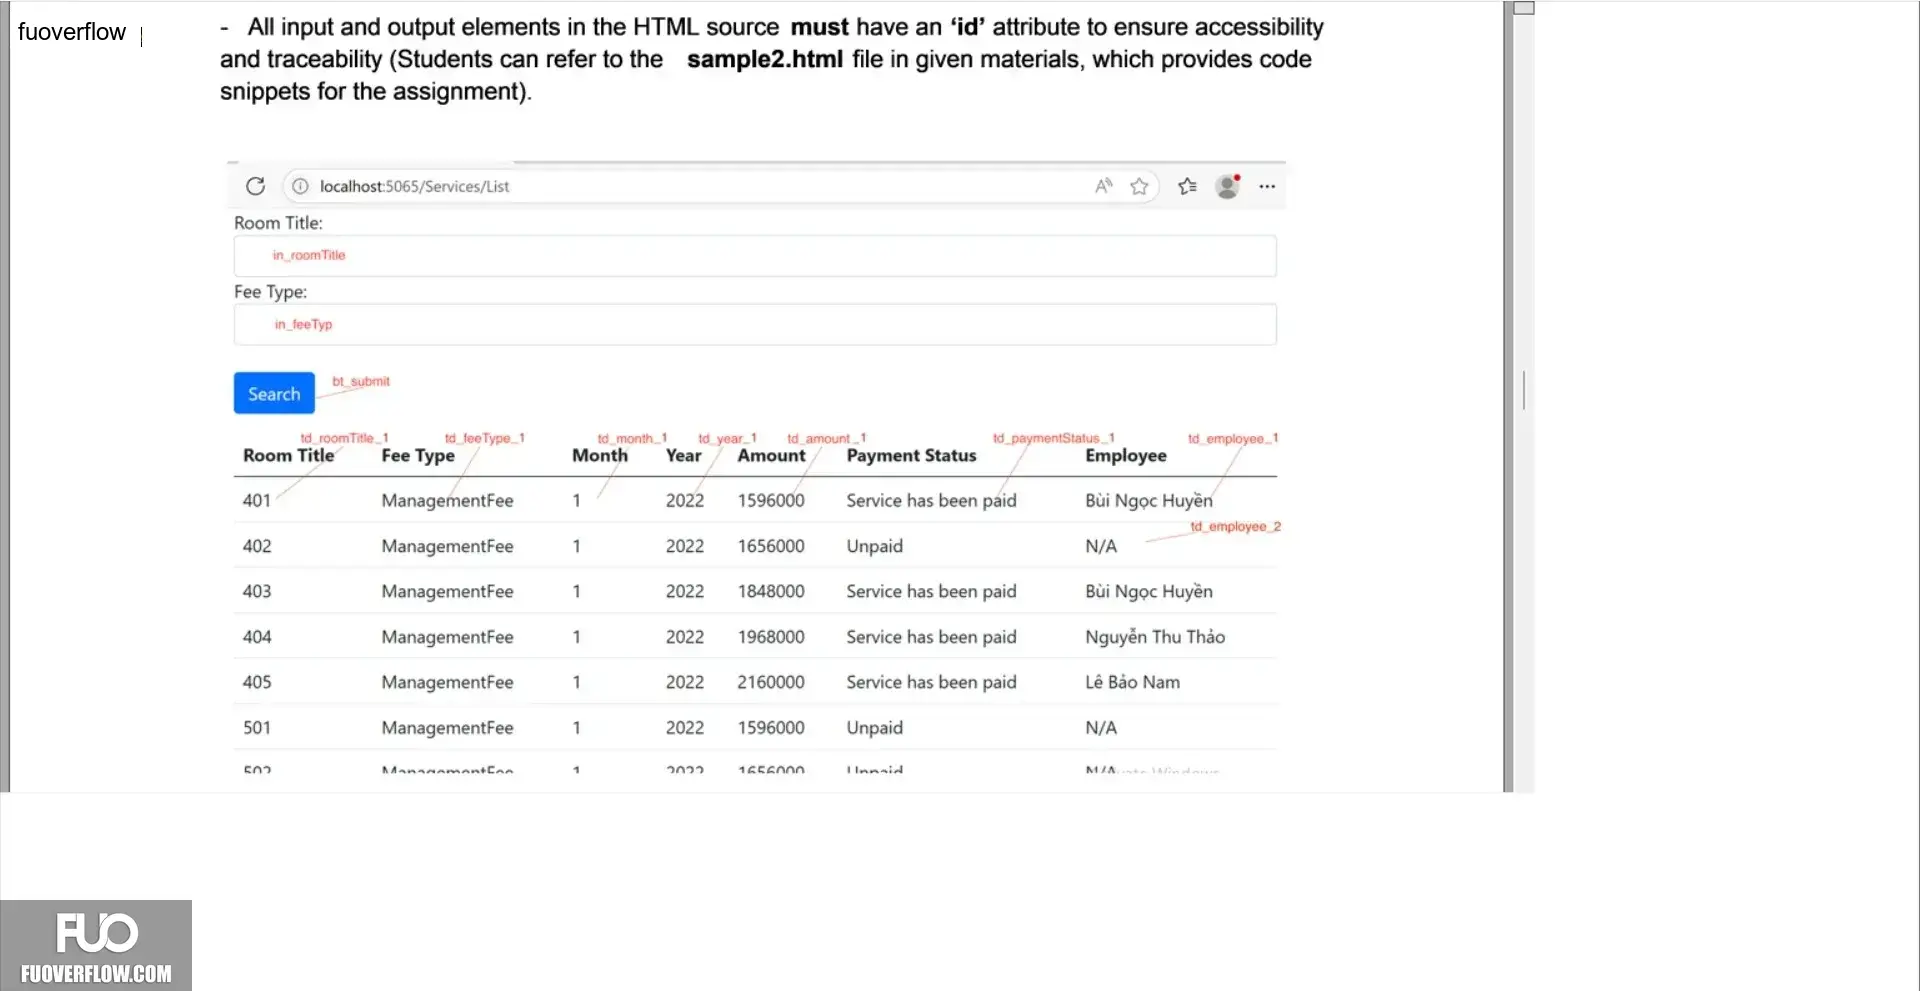
Task: Click employee Bùi Ngọc Huyền in room 401 row
Action: click(1149, 501)
